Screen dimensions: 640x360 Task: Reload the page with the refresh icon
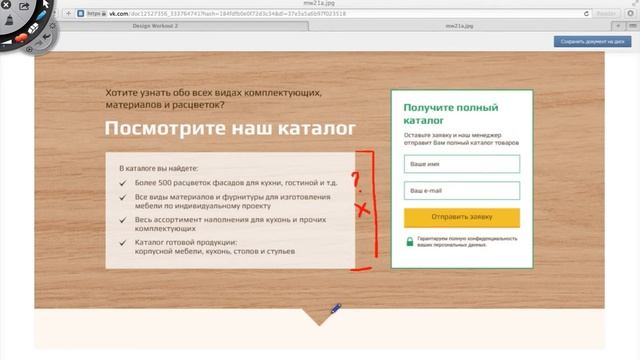point(586,13)
